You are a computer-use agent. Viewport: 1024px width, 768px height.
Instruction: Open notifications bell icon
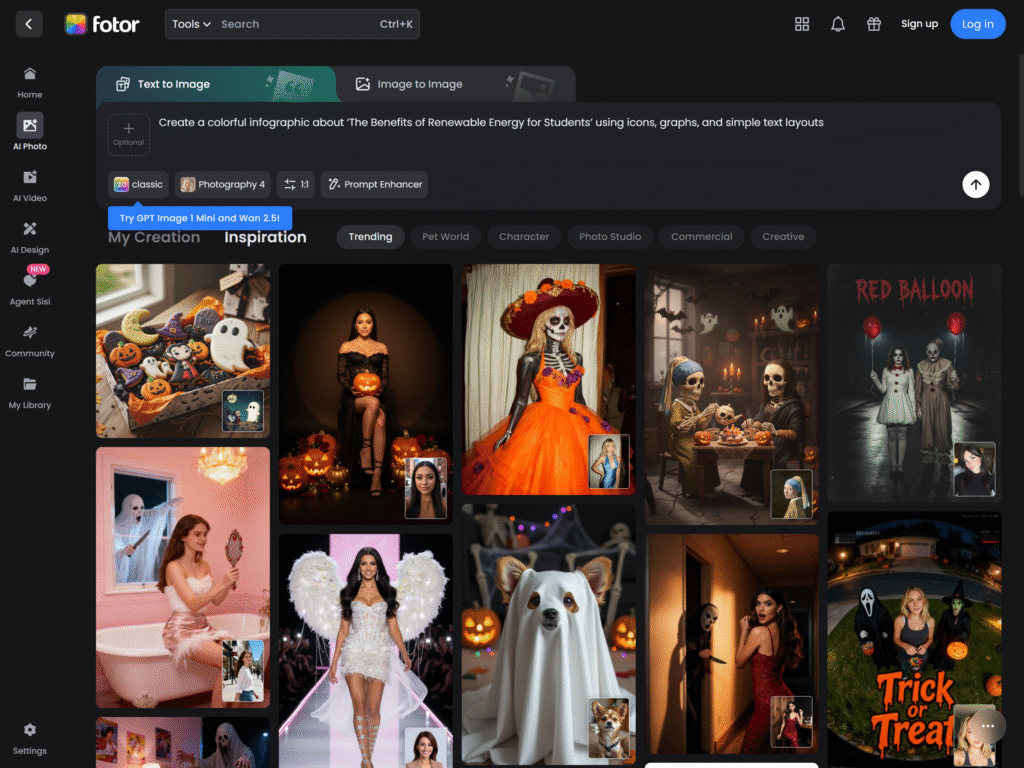[x=838, y=24]
